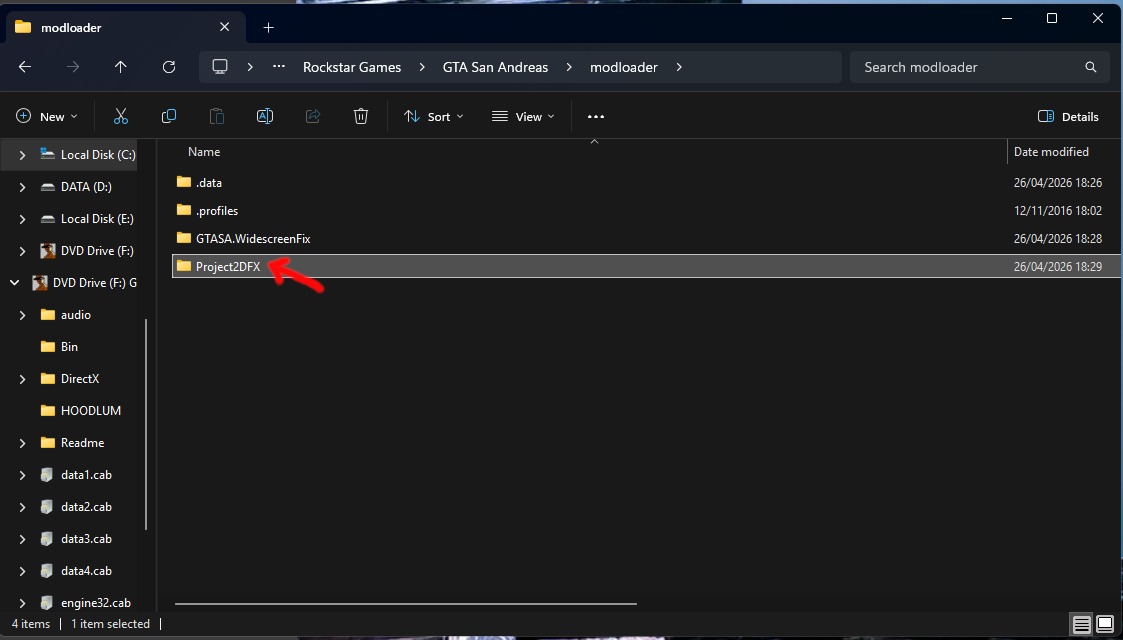Refresh the modloader folder view

click(169, 67)
